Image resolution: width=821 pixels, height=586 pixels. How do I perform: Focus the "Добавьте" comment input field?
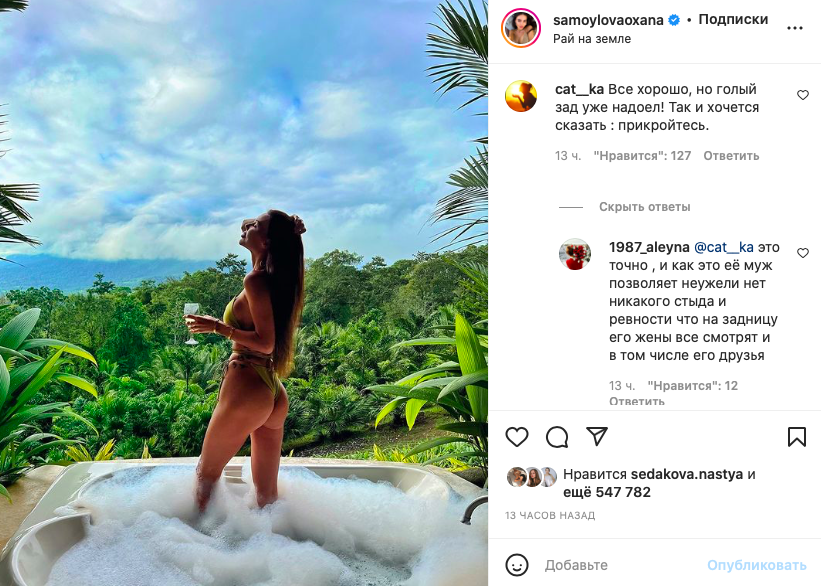[x=620, y=565]
